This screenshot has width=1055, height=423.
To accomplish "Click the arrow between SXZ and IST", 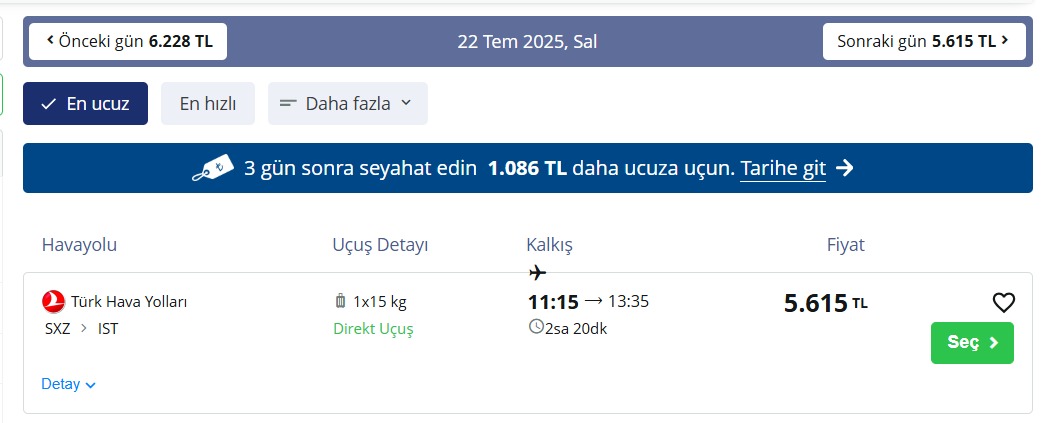I will click(84, 329).
